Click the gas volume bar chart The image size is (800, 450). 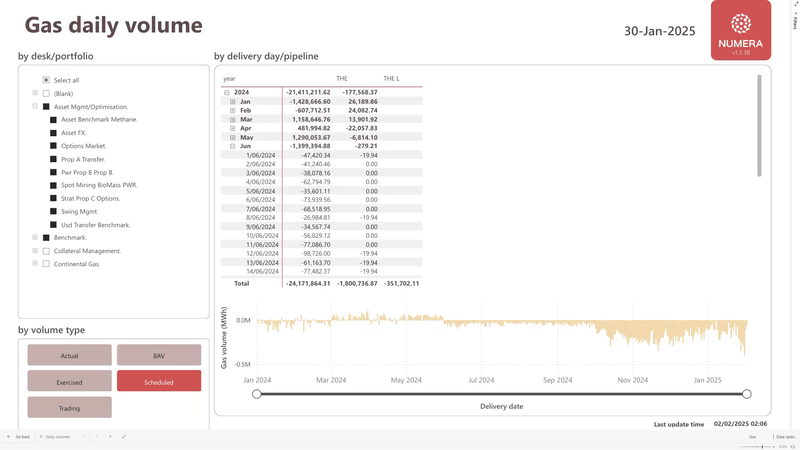pos(502,332)
